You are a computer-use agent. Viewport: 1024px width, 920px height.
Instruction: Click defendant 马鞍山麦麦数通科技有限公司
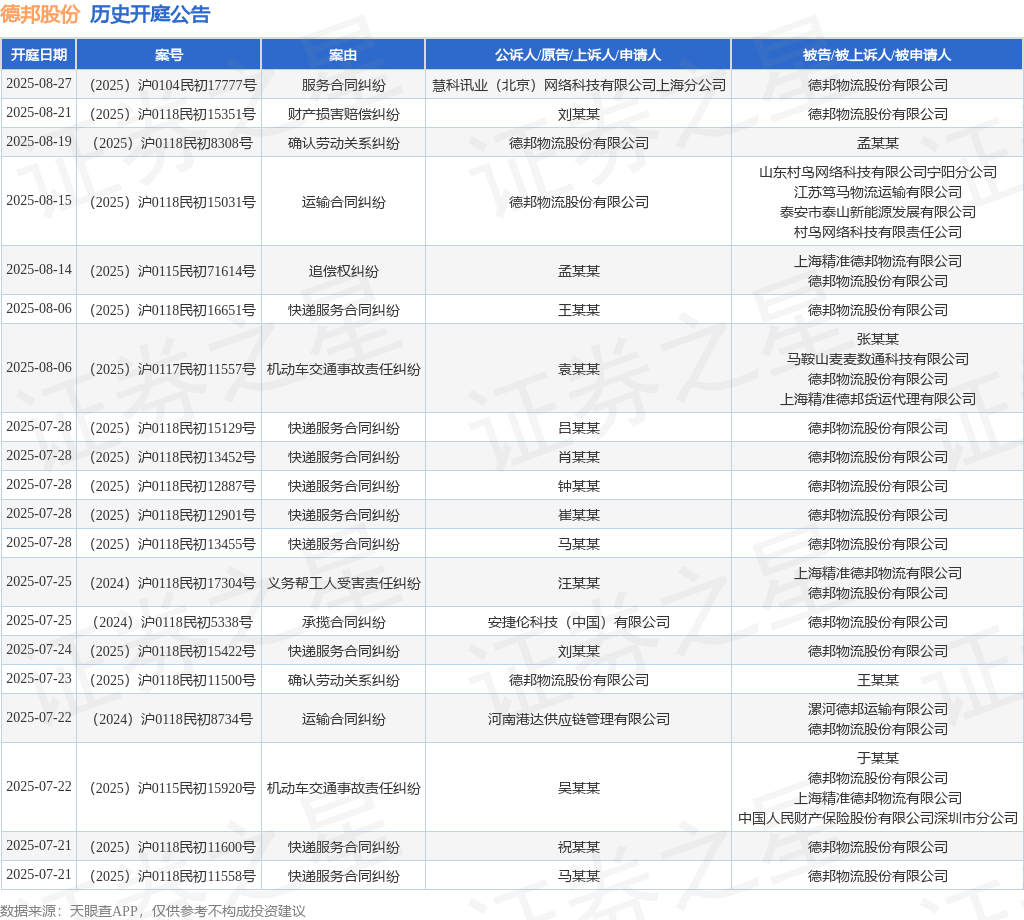pos(878,358)
